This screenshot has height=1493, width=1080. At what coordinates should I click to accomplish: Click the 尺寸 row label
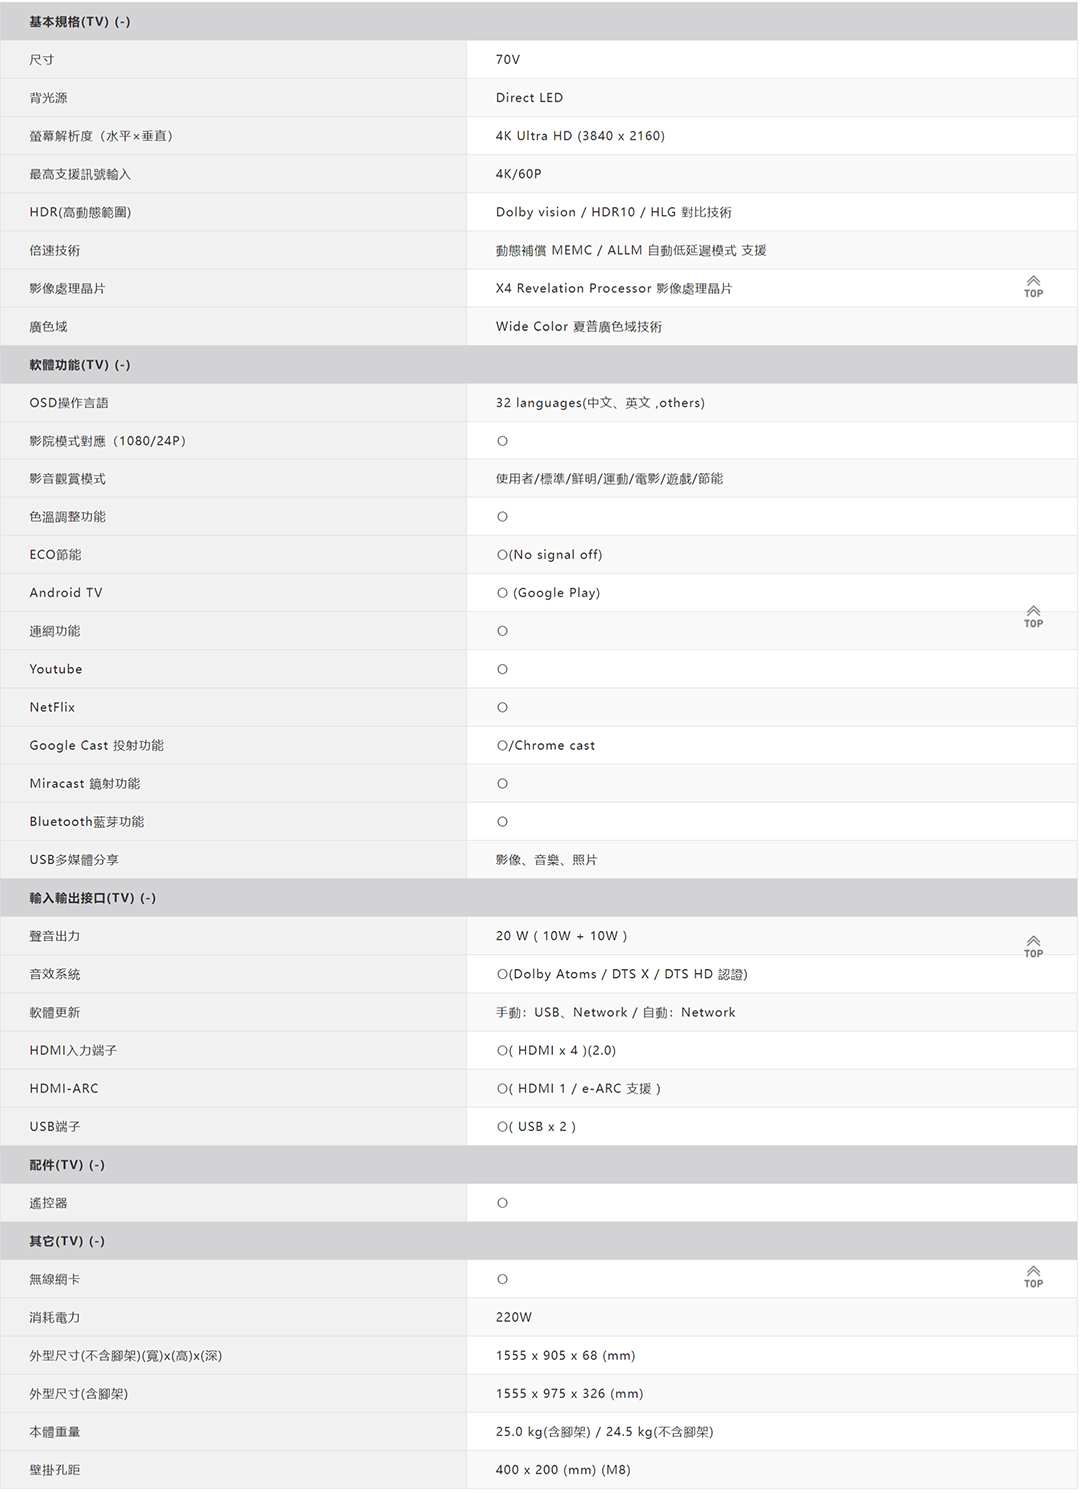(42, 60)
